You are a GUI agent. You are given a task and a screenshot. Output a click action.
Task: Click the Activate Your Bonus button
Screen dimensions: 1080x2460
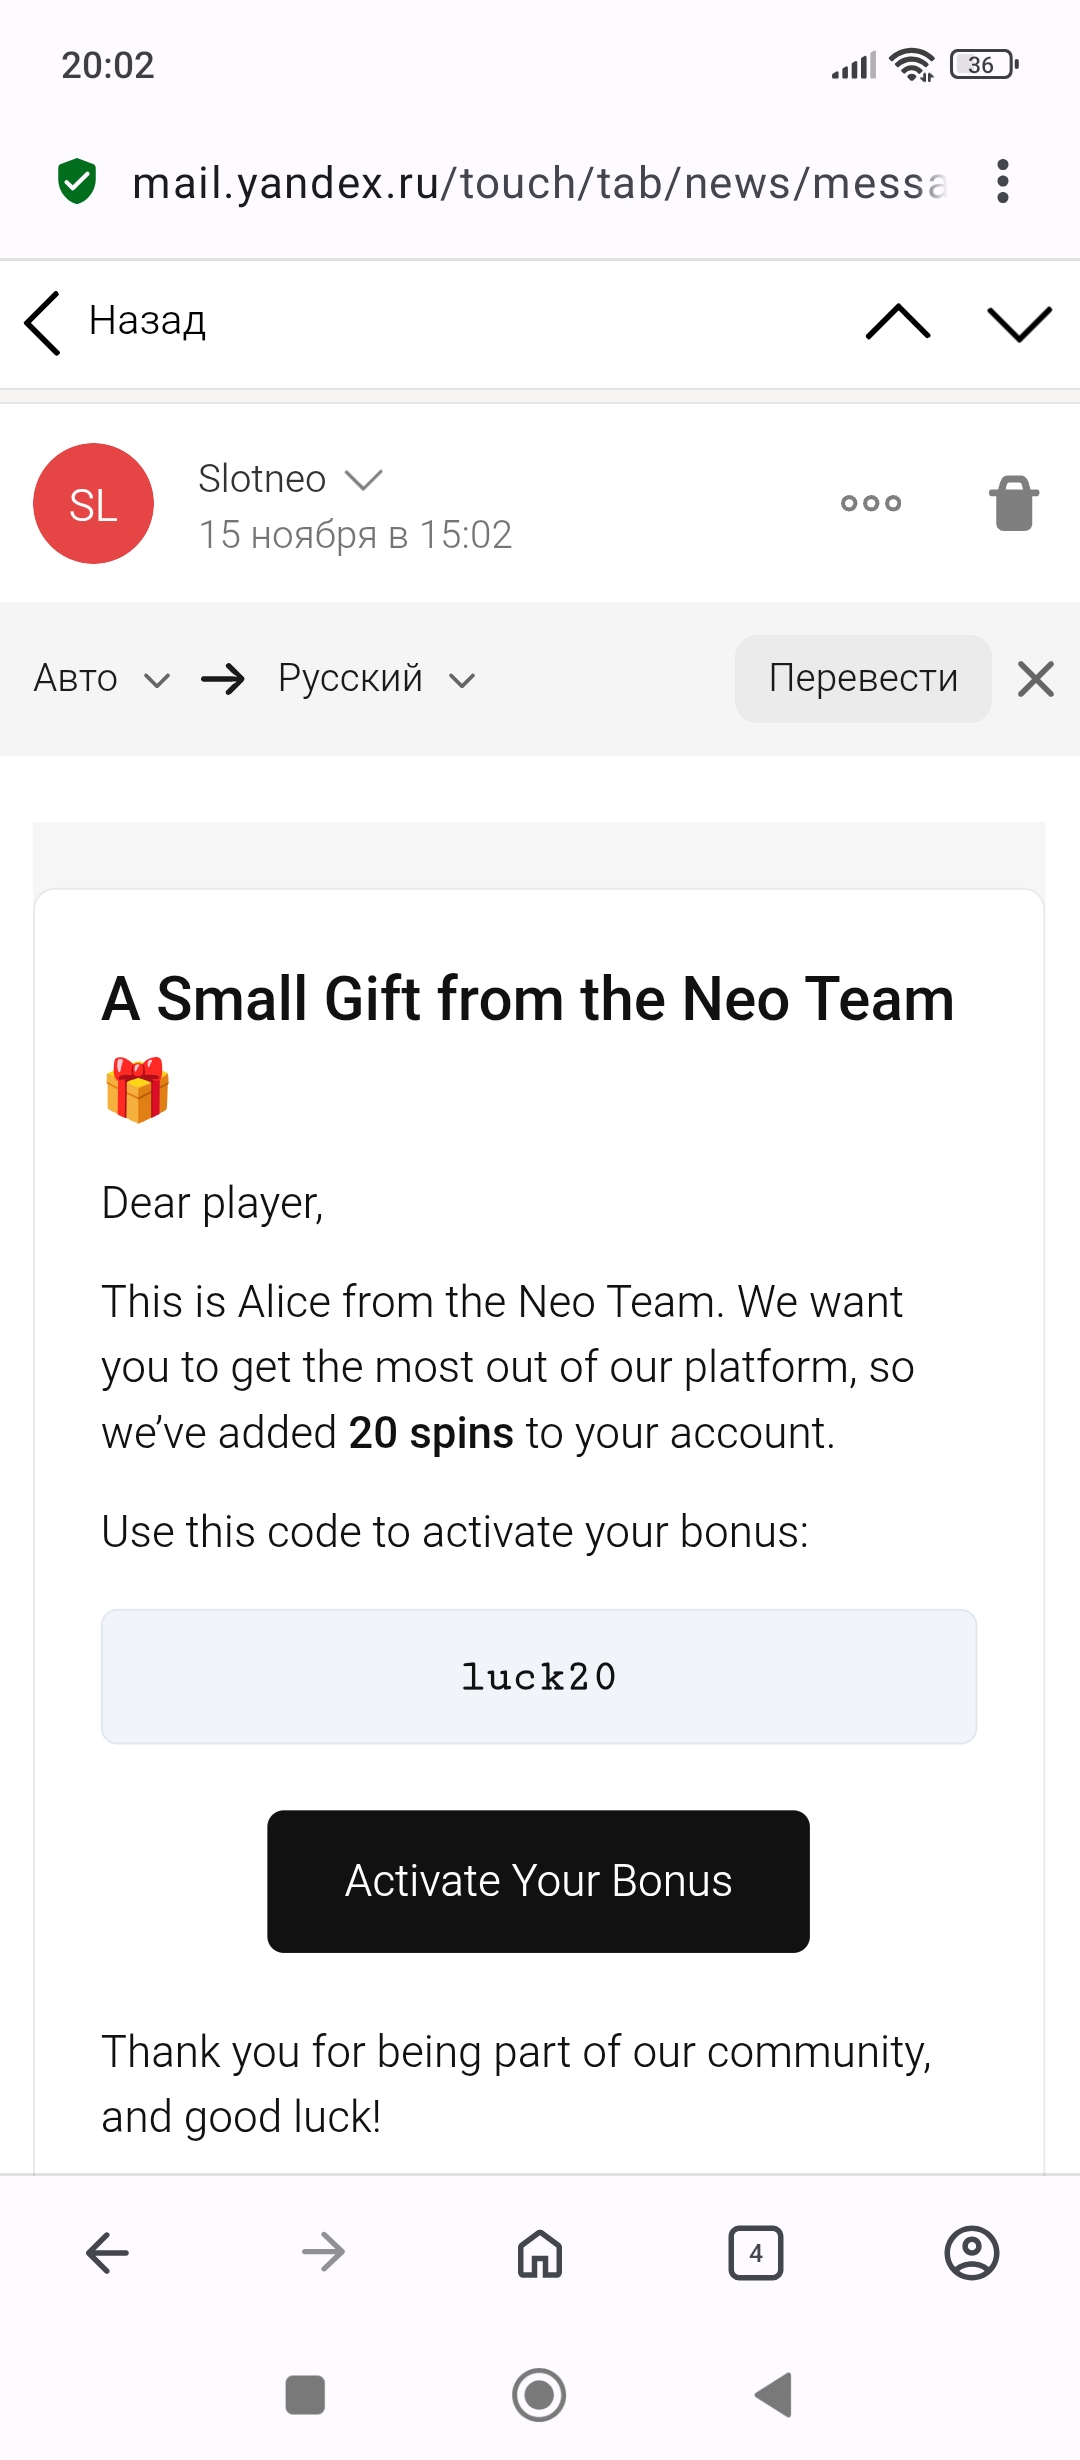538,1881
